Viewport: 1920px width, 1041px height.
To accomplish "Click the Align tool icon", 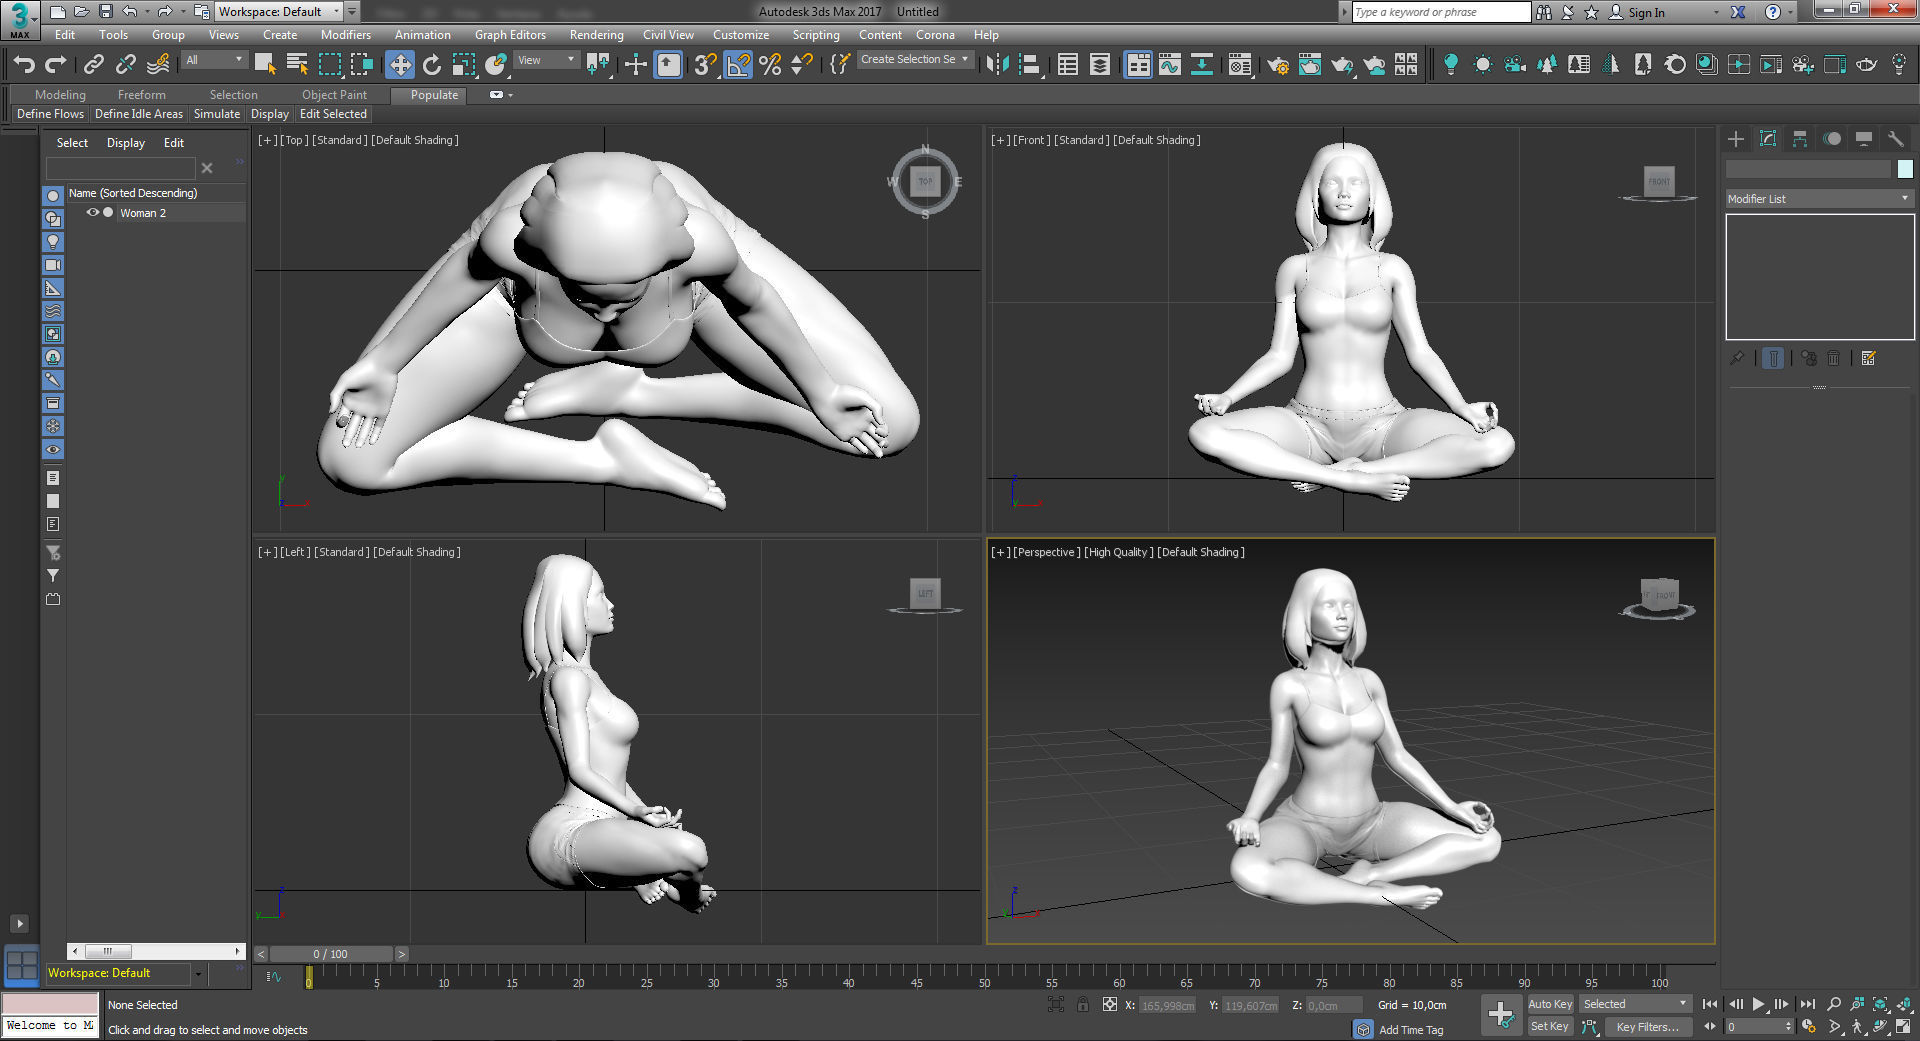I will click(x=1029, y=65).
